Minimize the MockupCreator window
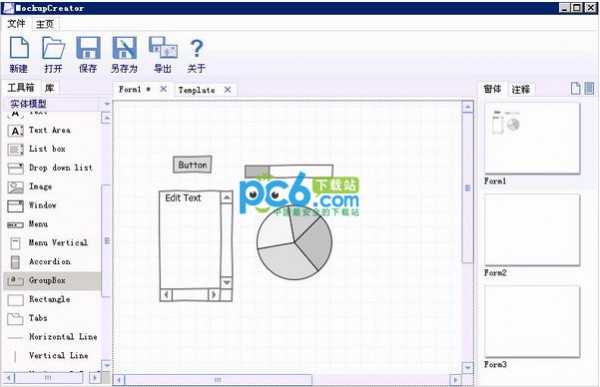Image resolution: width=600 pixels, height=387 pixels. 564,7
